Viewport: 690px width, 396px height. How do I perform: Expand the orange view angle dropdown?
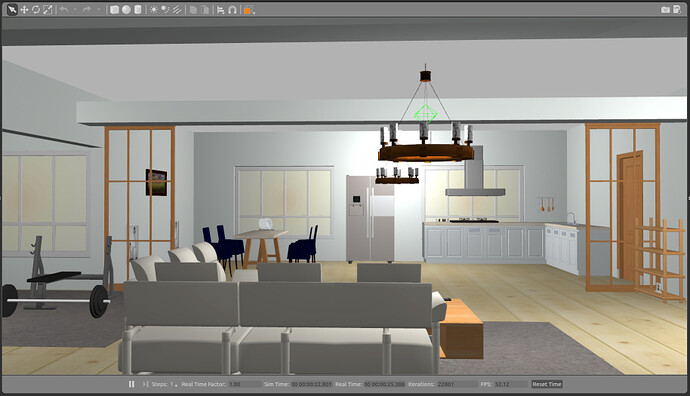coord(254,12)
